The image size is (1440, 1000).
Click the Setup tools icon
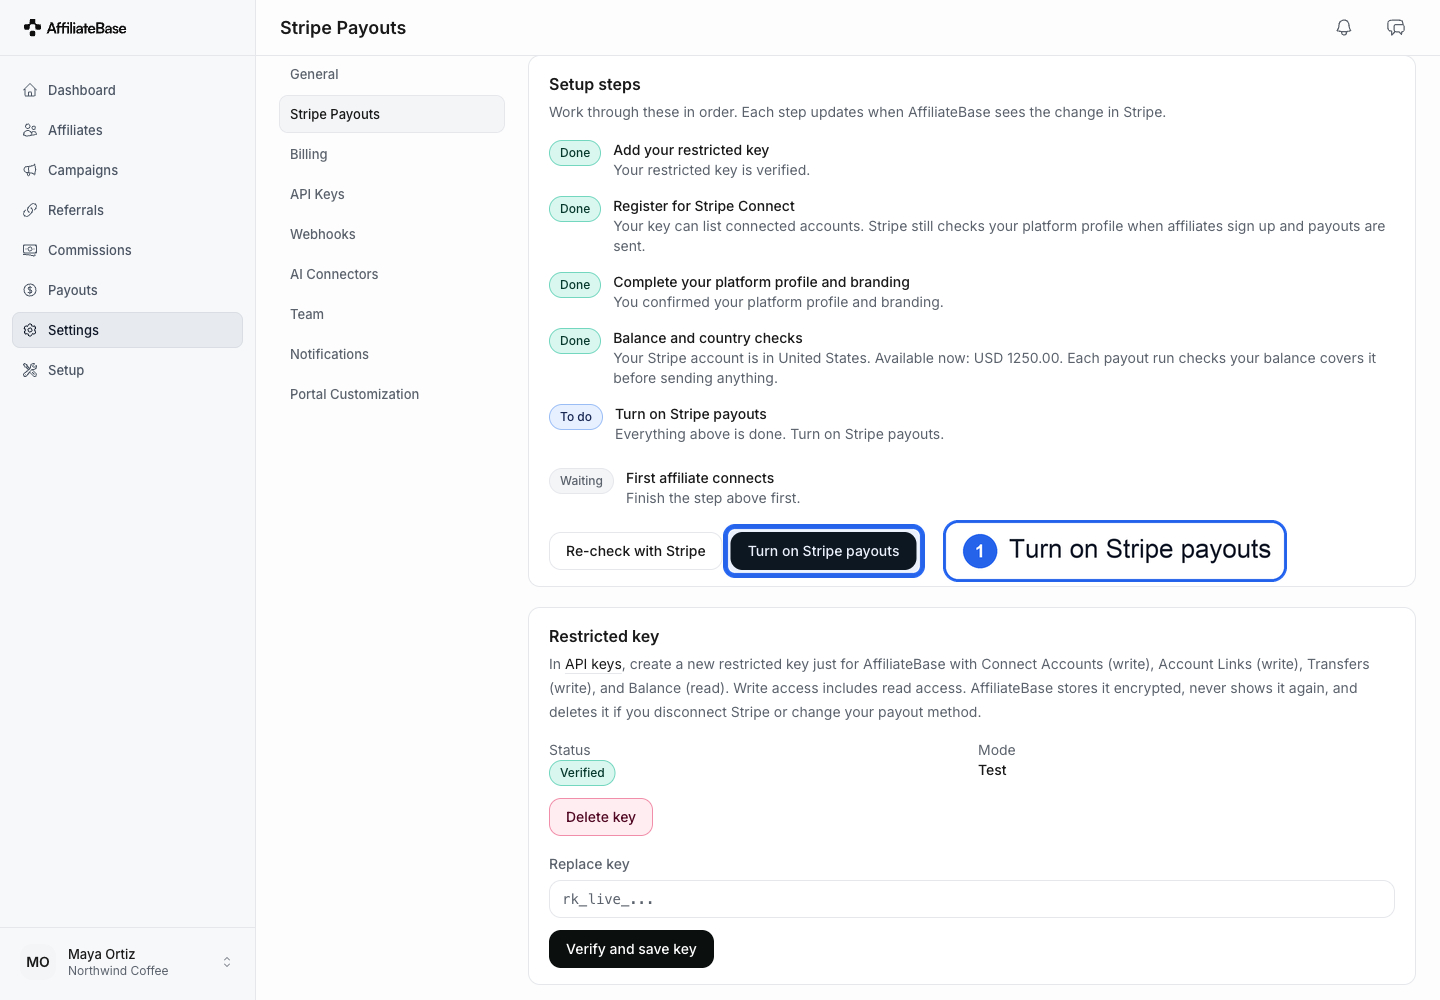(30, 370)
